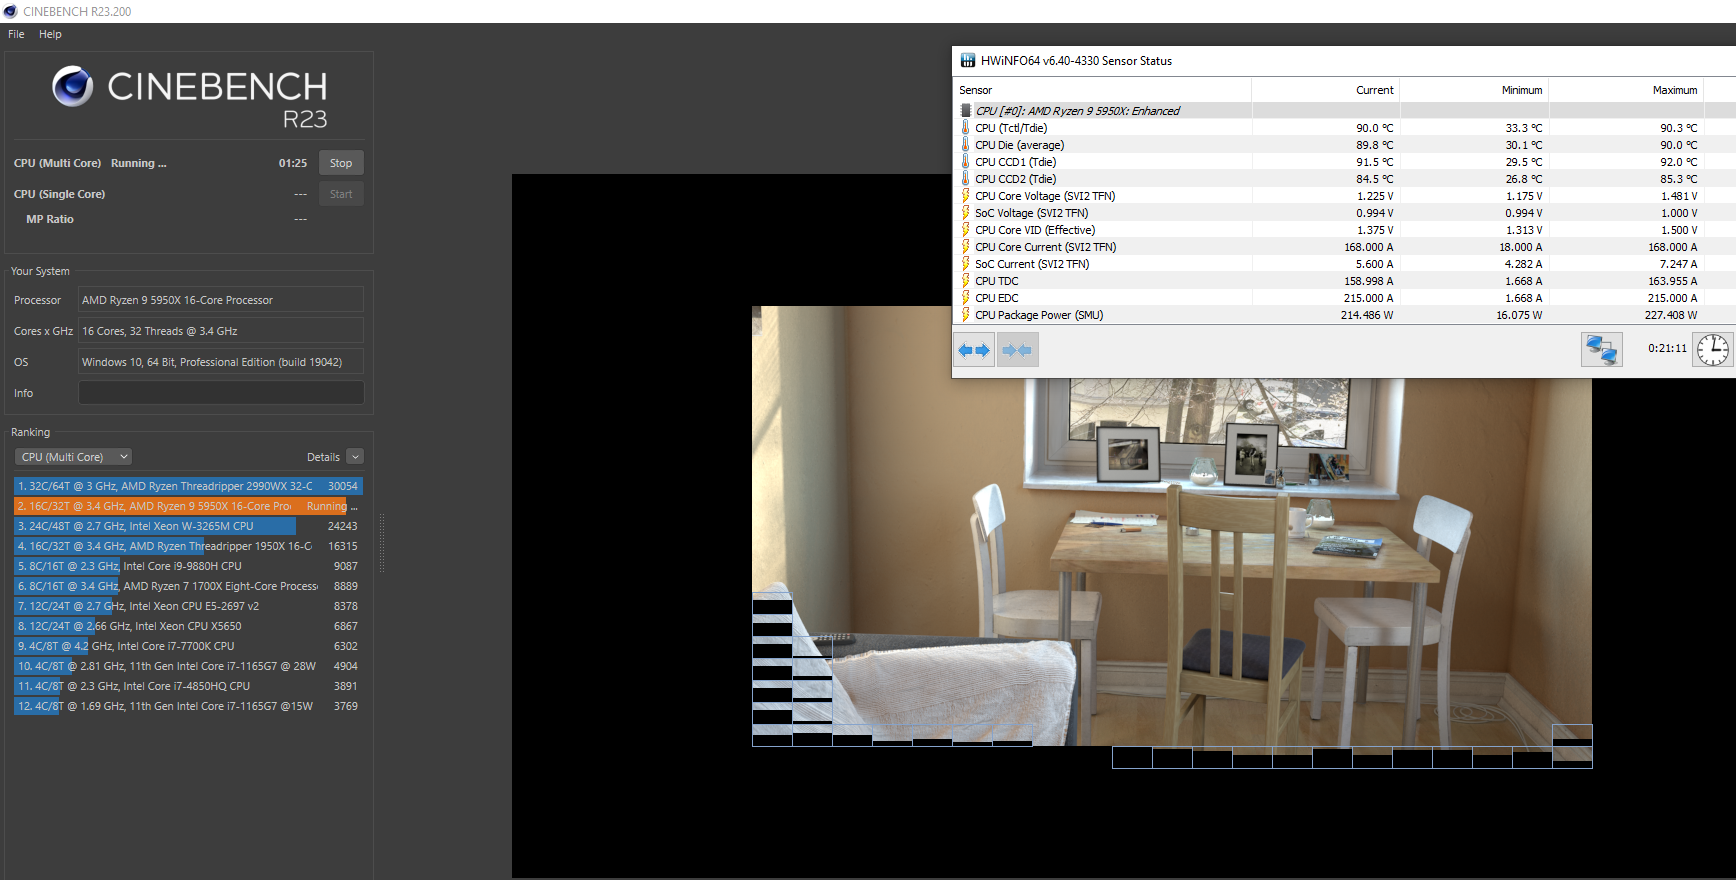Click the 227.408 W maximum power value
This screenshot has height=880, width=1736.
(1671, 315)
